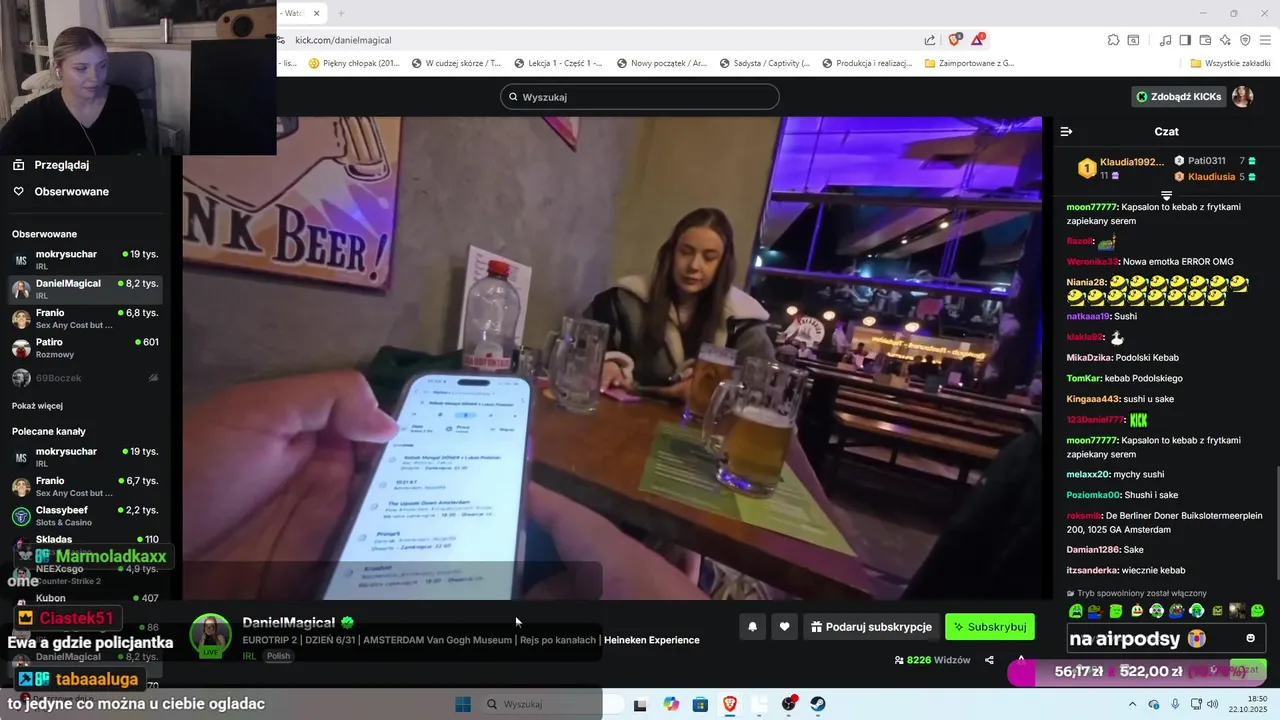Click the Subskrybuj button
This screenshot has height=720, width=1280.
point(990,627)
